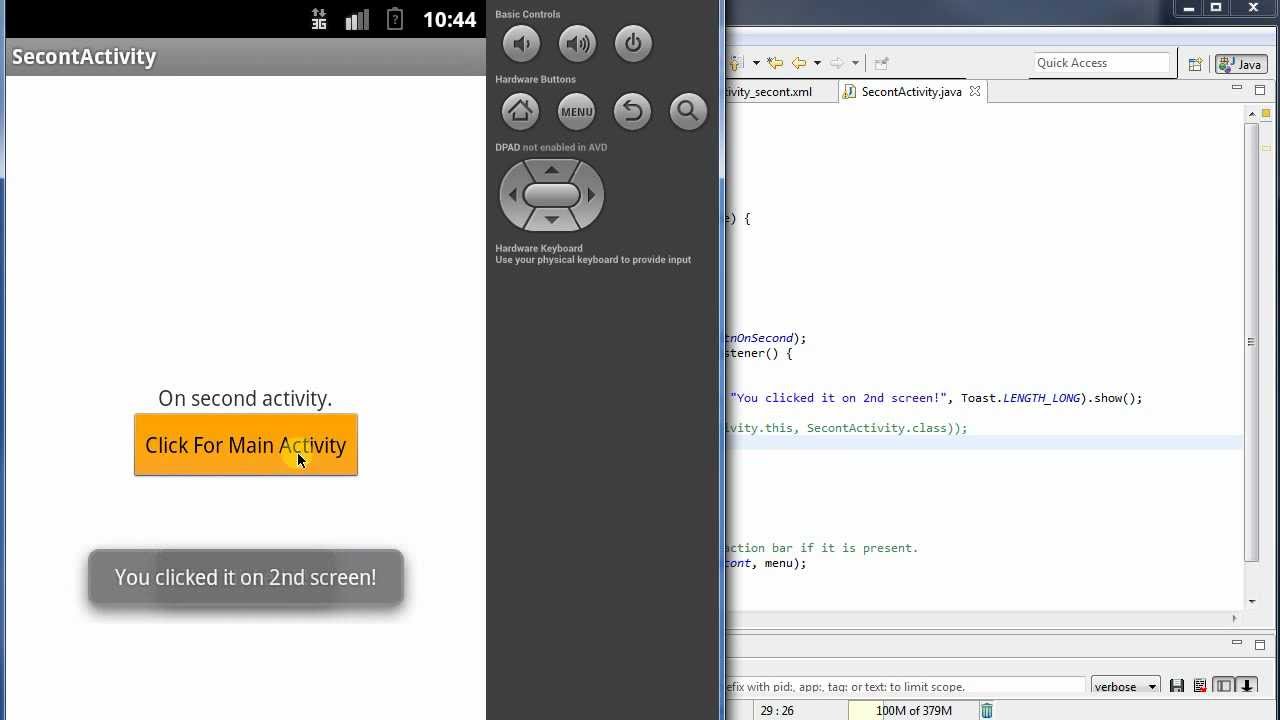Click the DPAD up arrow

pyautogui.click(x=552, y=170)
